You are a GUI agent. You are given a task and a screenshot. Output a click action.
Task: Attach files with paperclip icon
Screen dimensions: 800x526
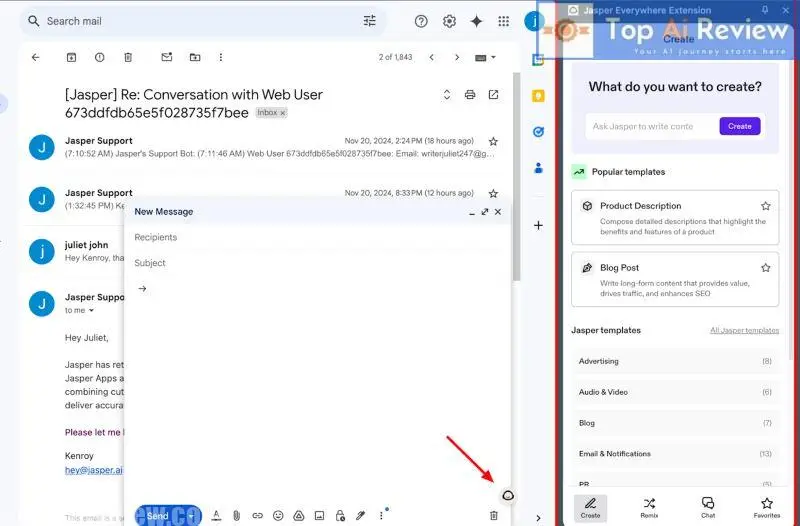[x=236, y=516]
